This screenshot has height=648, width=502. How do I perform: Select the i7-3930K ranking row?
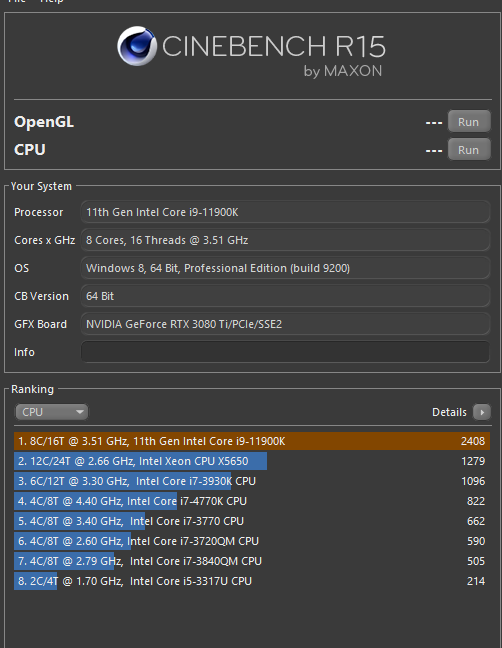pos(252,481)
